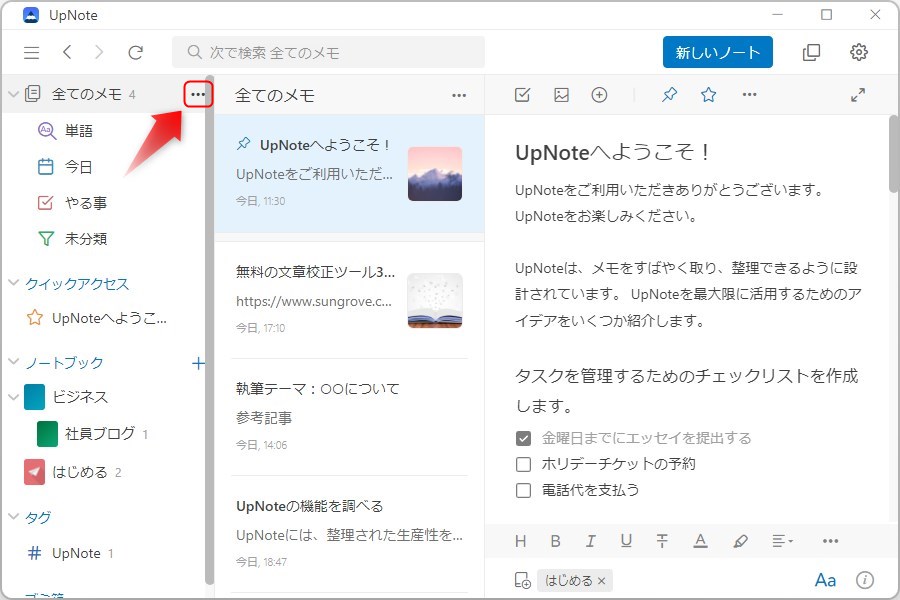Select 単語 in the sidebar
The width and height of the screenshot is (900, 600).
[79, 131]
